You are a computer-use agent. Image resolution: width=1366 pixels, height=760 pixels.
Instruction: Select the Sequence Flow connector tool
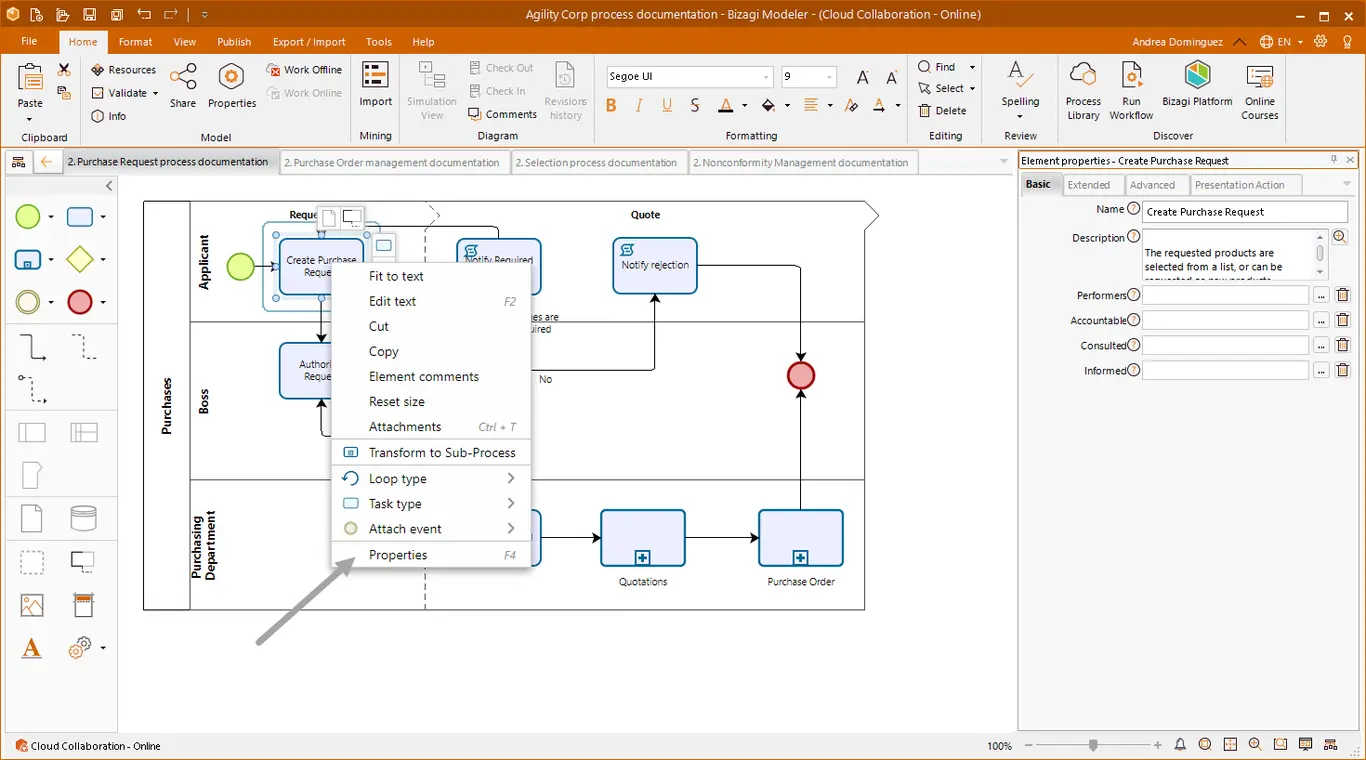coord(33,347)
